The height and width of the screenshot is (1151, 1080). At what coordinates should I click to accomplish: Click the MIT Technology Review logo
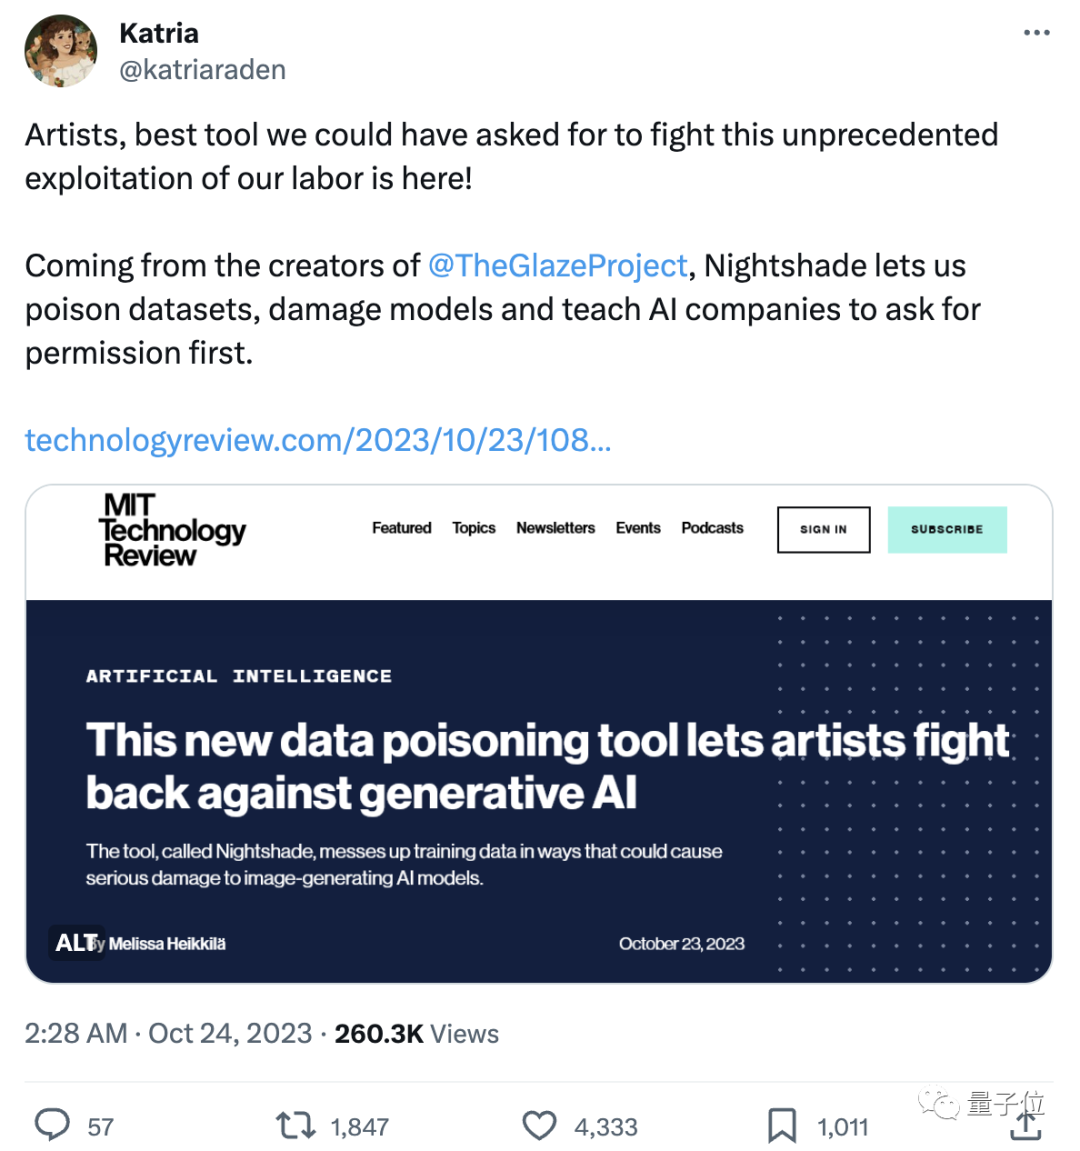(x=171, y=530)
